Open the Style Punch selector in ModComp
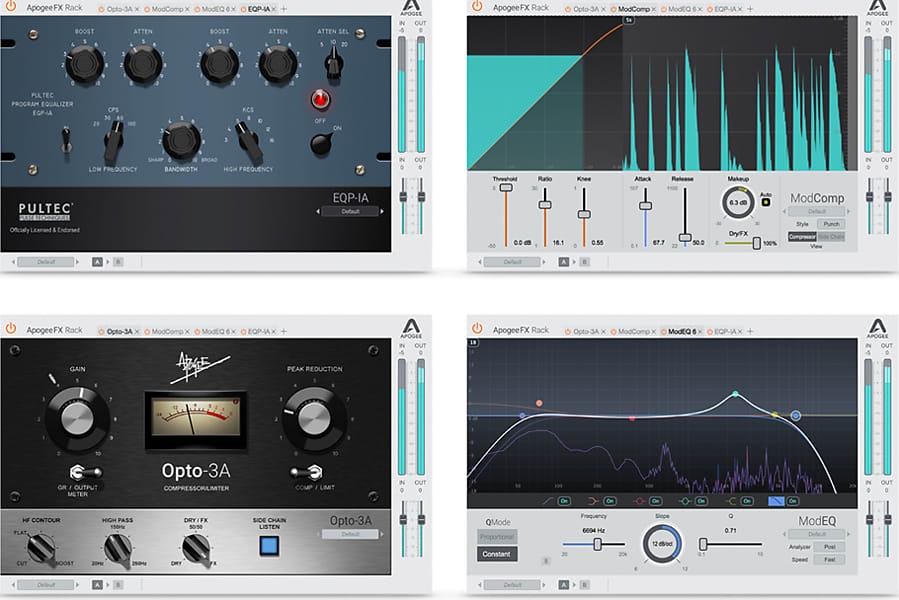 coord(831,224)
